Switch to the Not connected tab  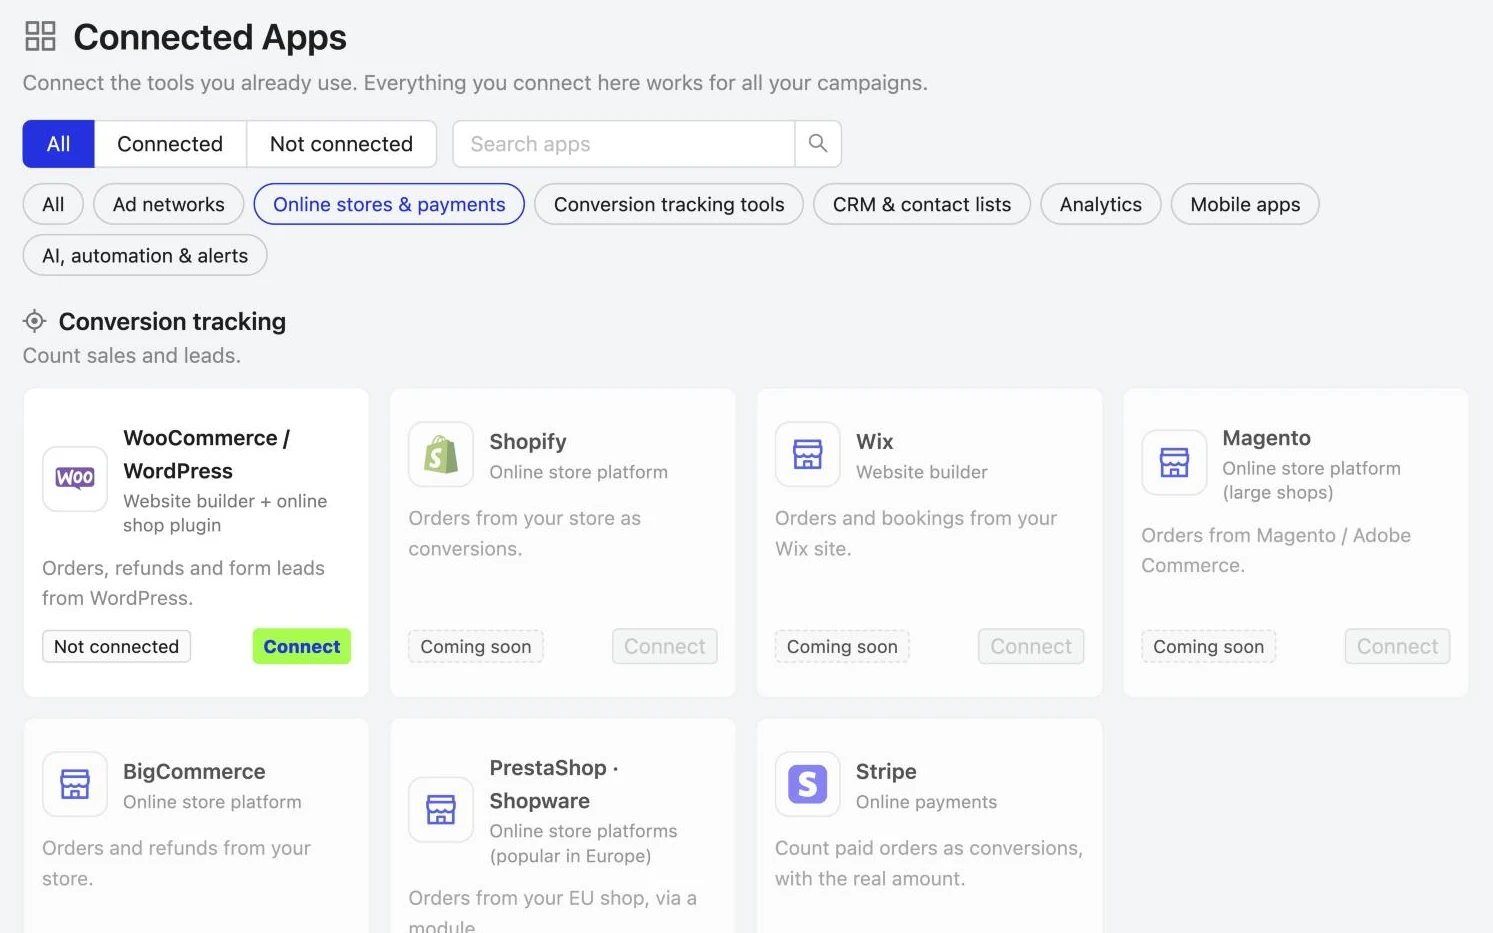[x=341, y=144]
